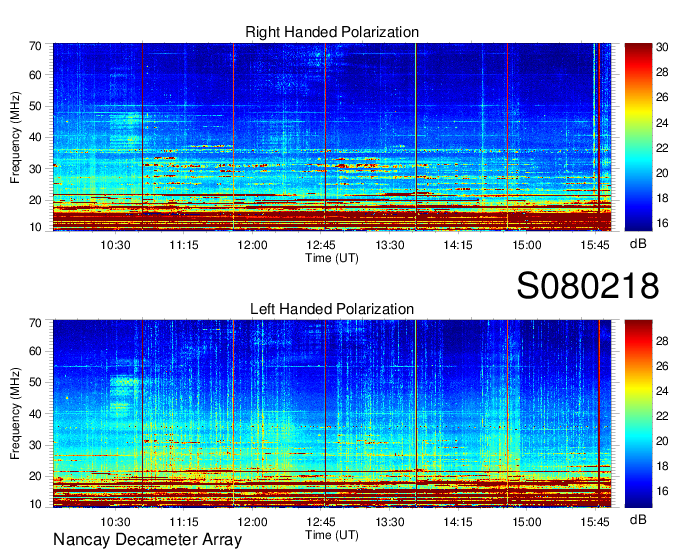Click Frequency (MHz) label of Left Handed plot
The width and height of the screenshot is (680, 552).
tap(15, 414)
